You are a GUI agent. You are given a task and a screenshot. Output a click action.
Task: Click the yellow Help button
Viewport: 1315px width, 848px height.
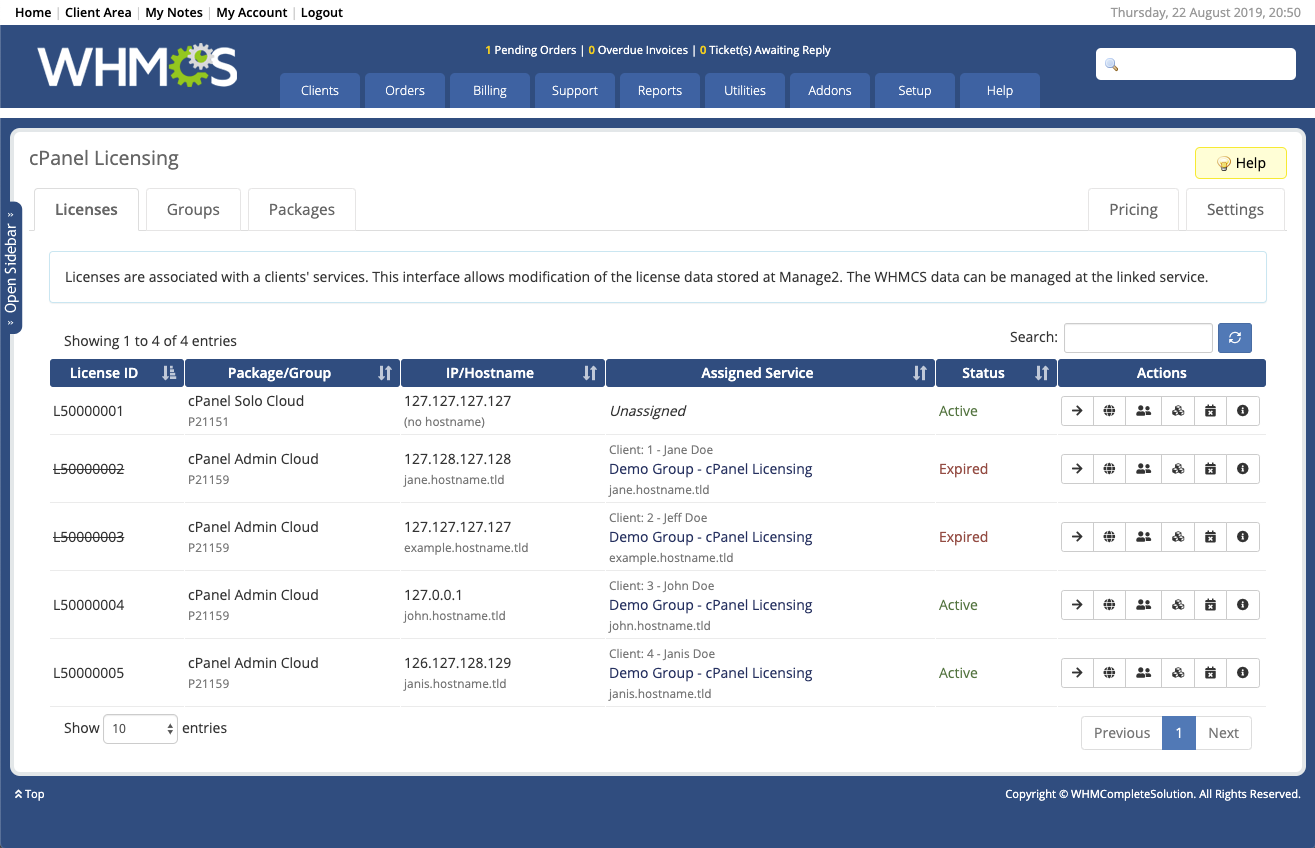pos(1241,163)
